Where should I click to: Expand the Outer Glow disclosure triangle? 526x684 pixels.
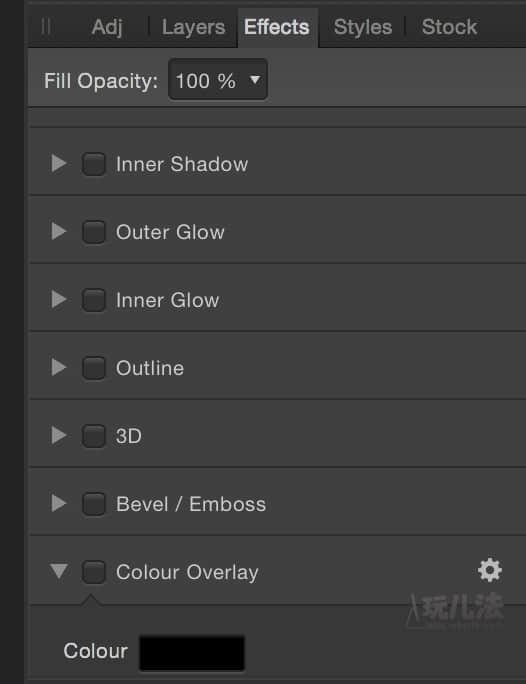58,231
